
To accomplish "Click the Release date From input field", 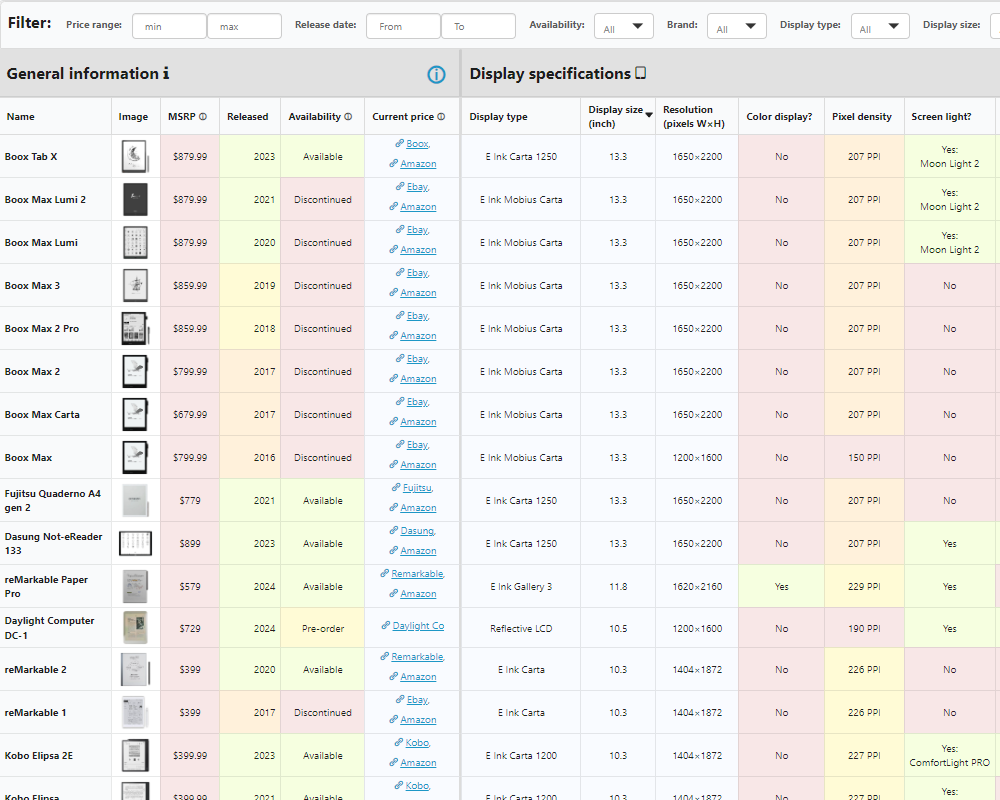I will (x=402, y=27).
